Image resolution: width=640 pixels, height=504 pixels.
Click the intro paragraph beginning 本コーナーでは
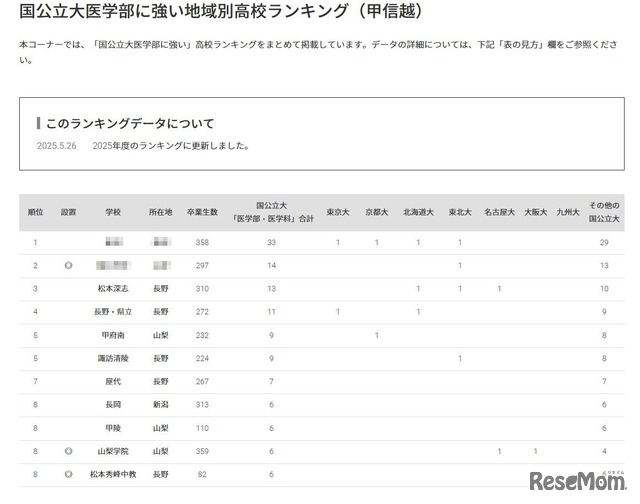coord(318,52)
